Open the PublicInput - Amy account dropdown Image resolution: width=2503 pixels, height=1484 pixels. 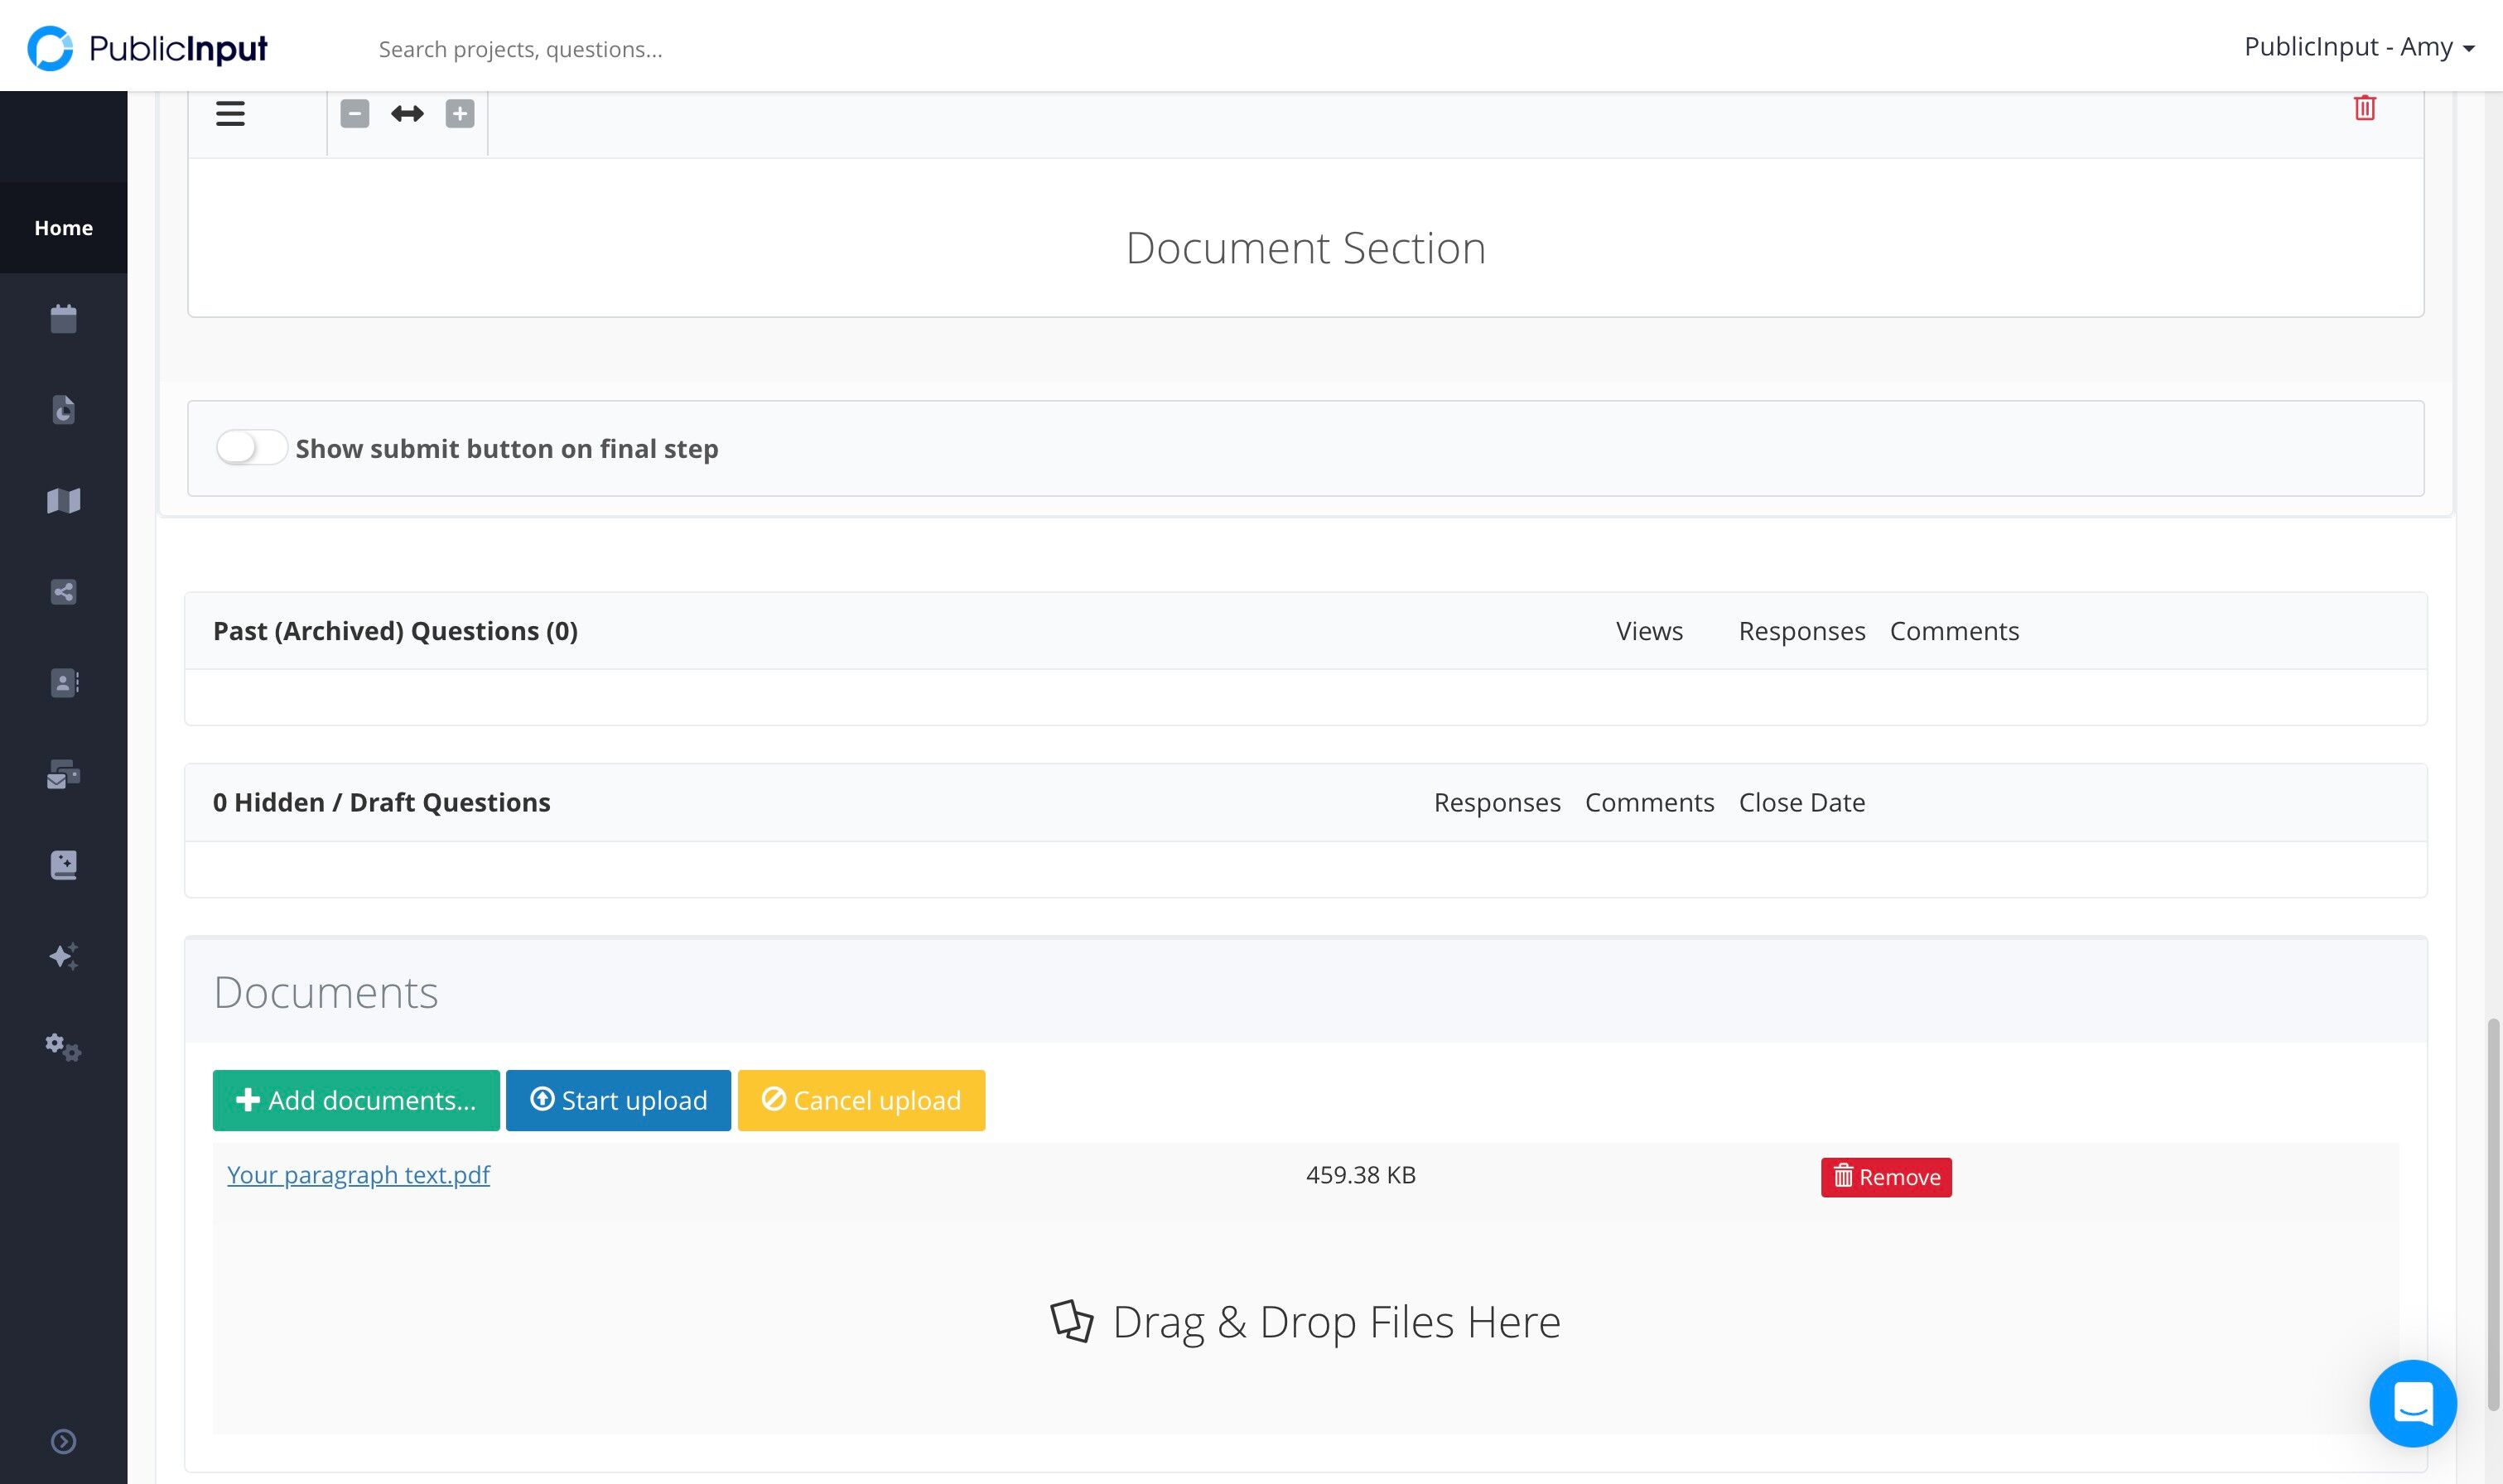point(2358,47)
